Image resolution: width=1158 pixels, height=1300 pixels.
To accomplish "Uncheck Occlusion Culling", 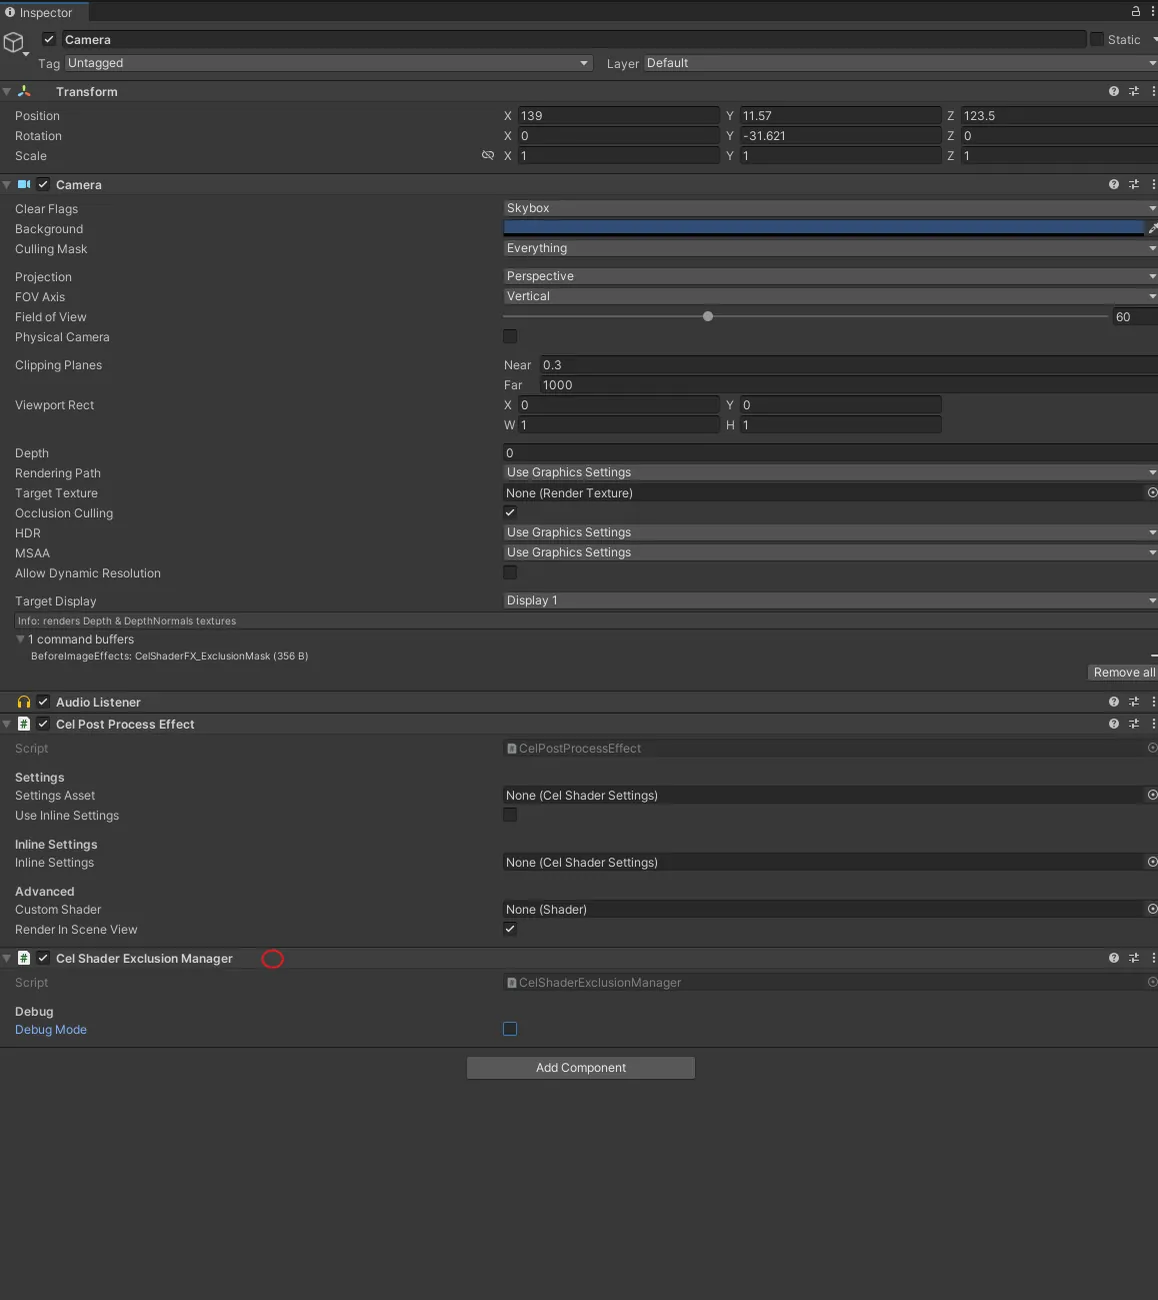I will click(510, 513).
